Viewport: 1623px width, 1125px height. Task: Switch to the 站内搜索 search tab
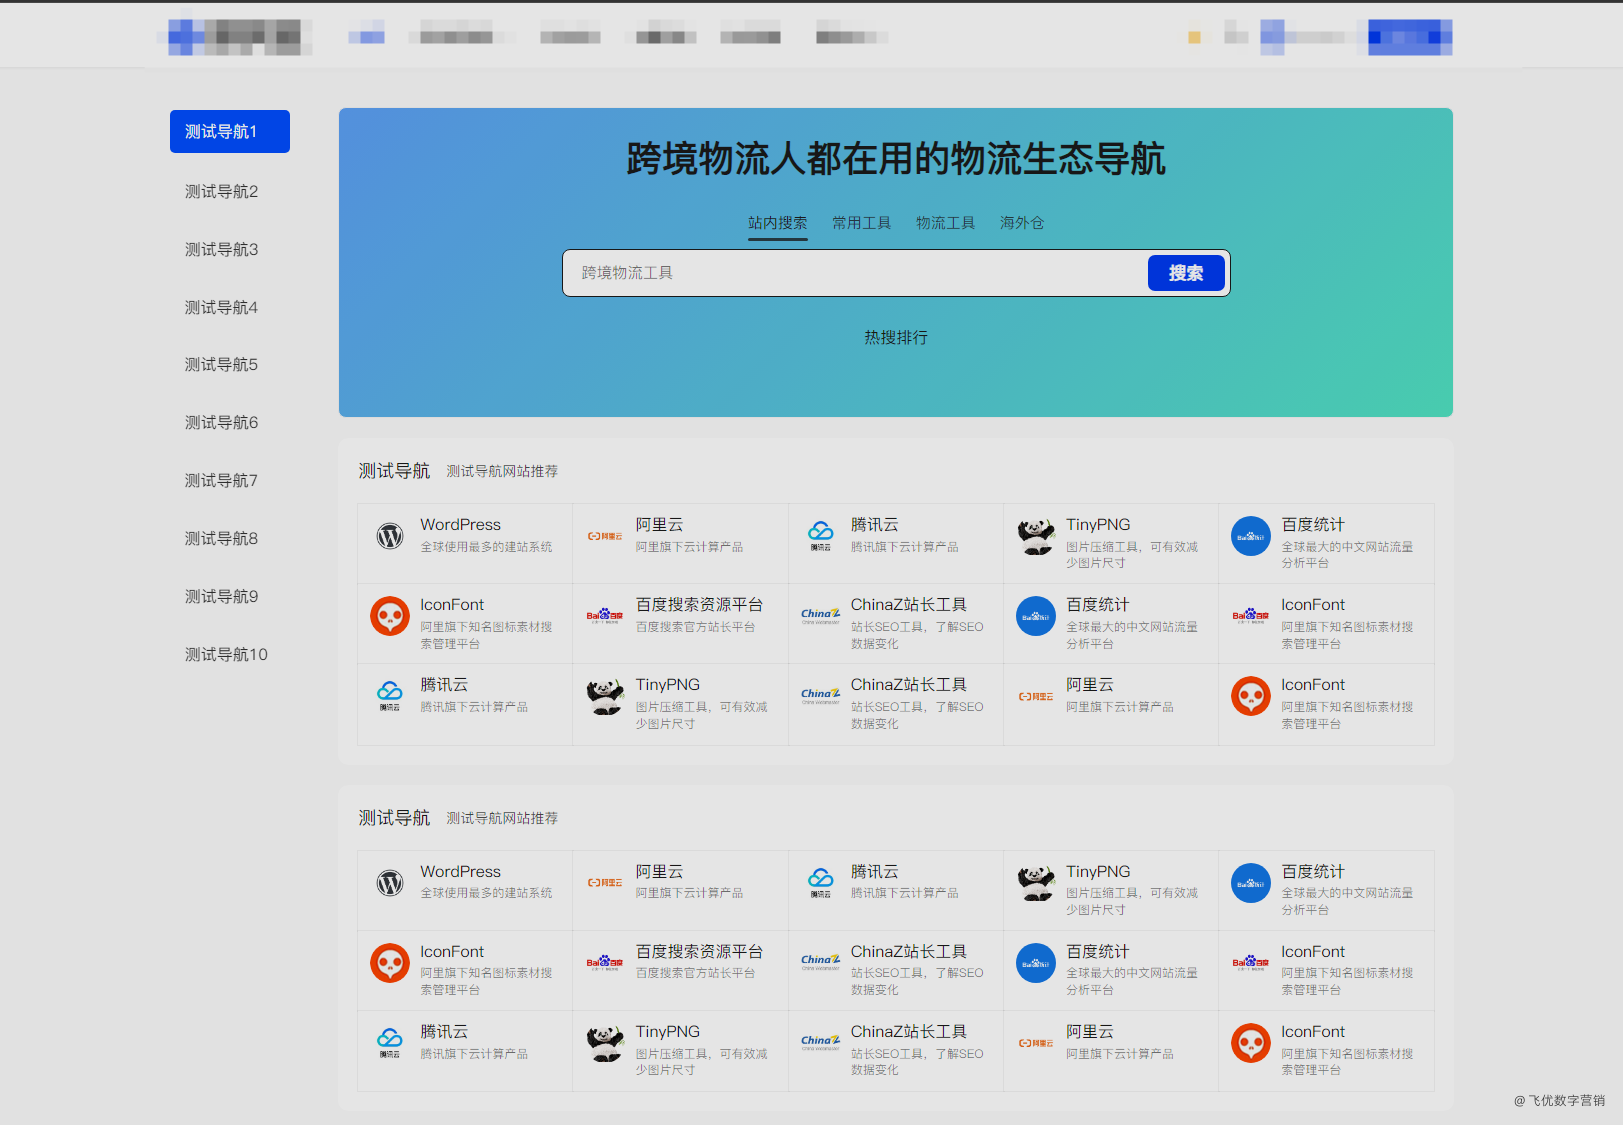pos(778,223)
